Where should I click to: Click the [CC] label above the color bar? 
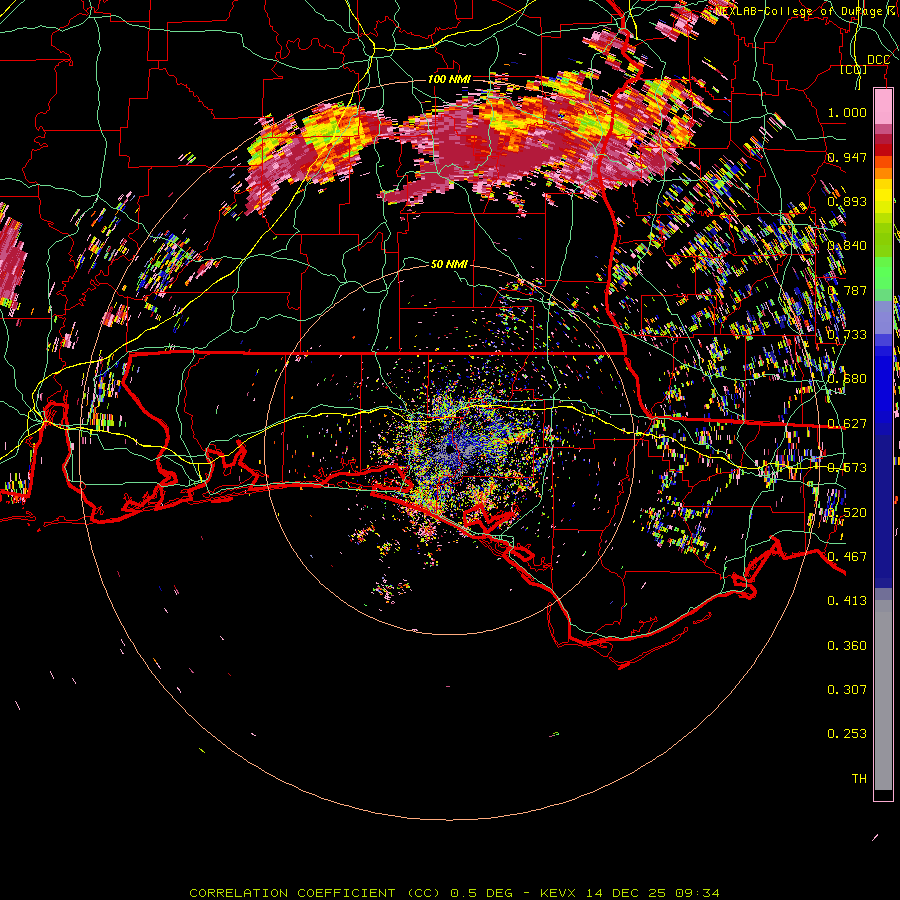tap(854, 70)
